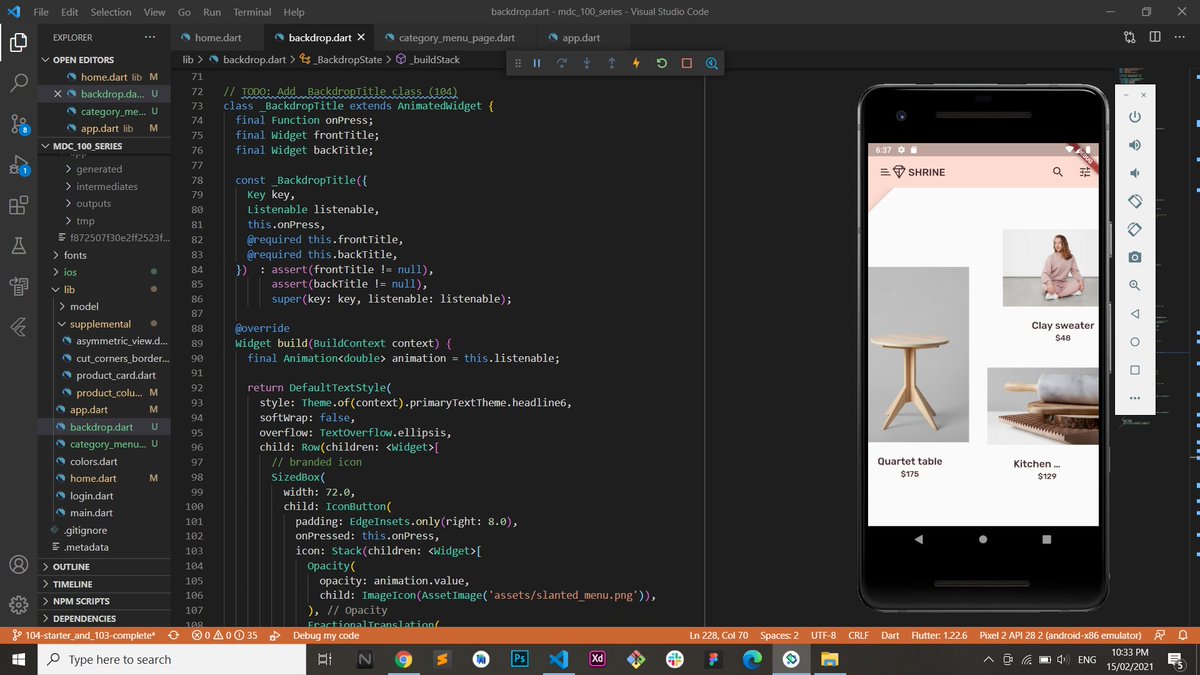Open the Extensions view

point(18,205)
